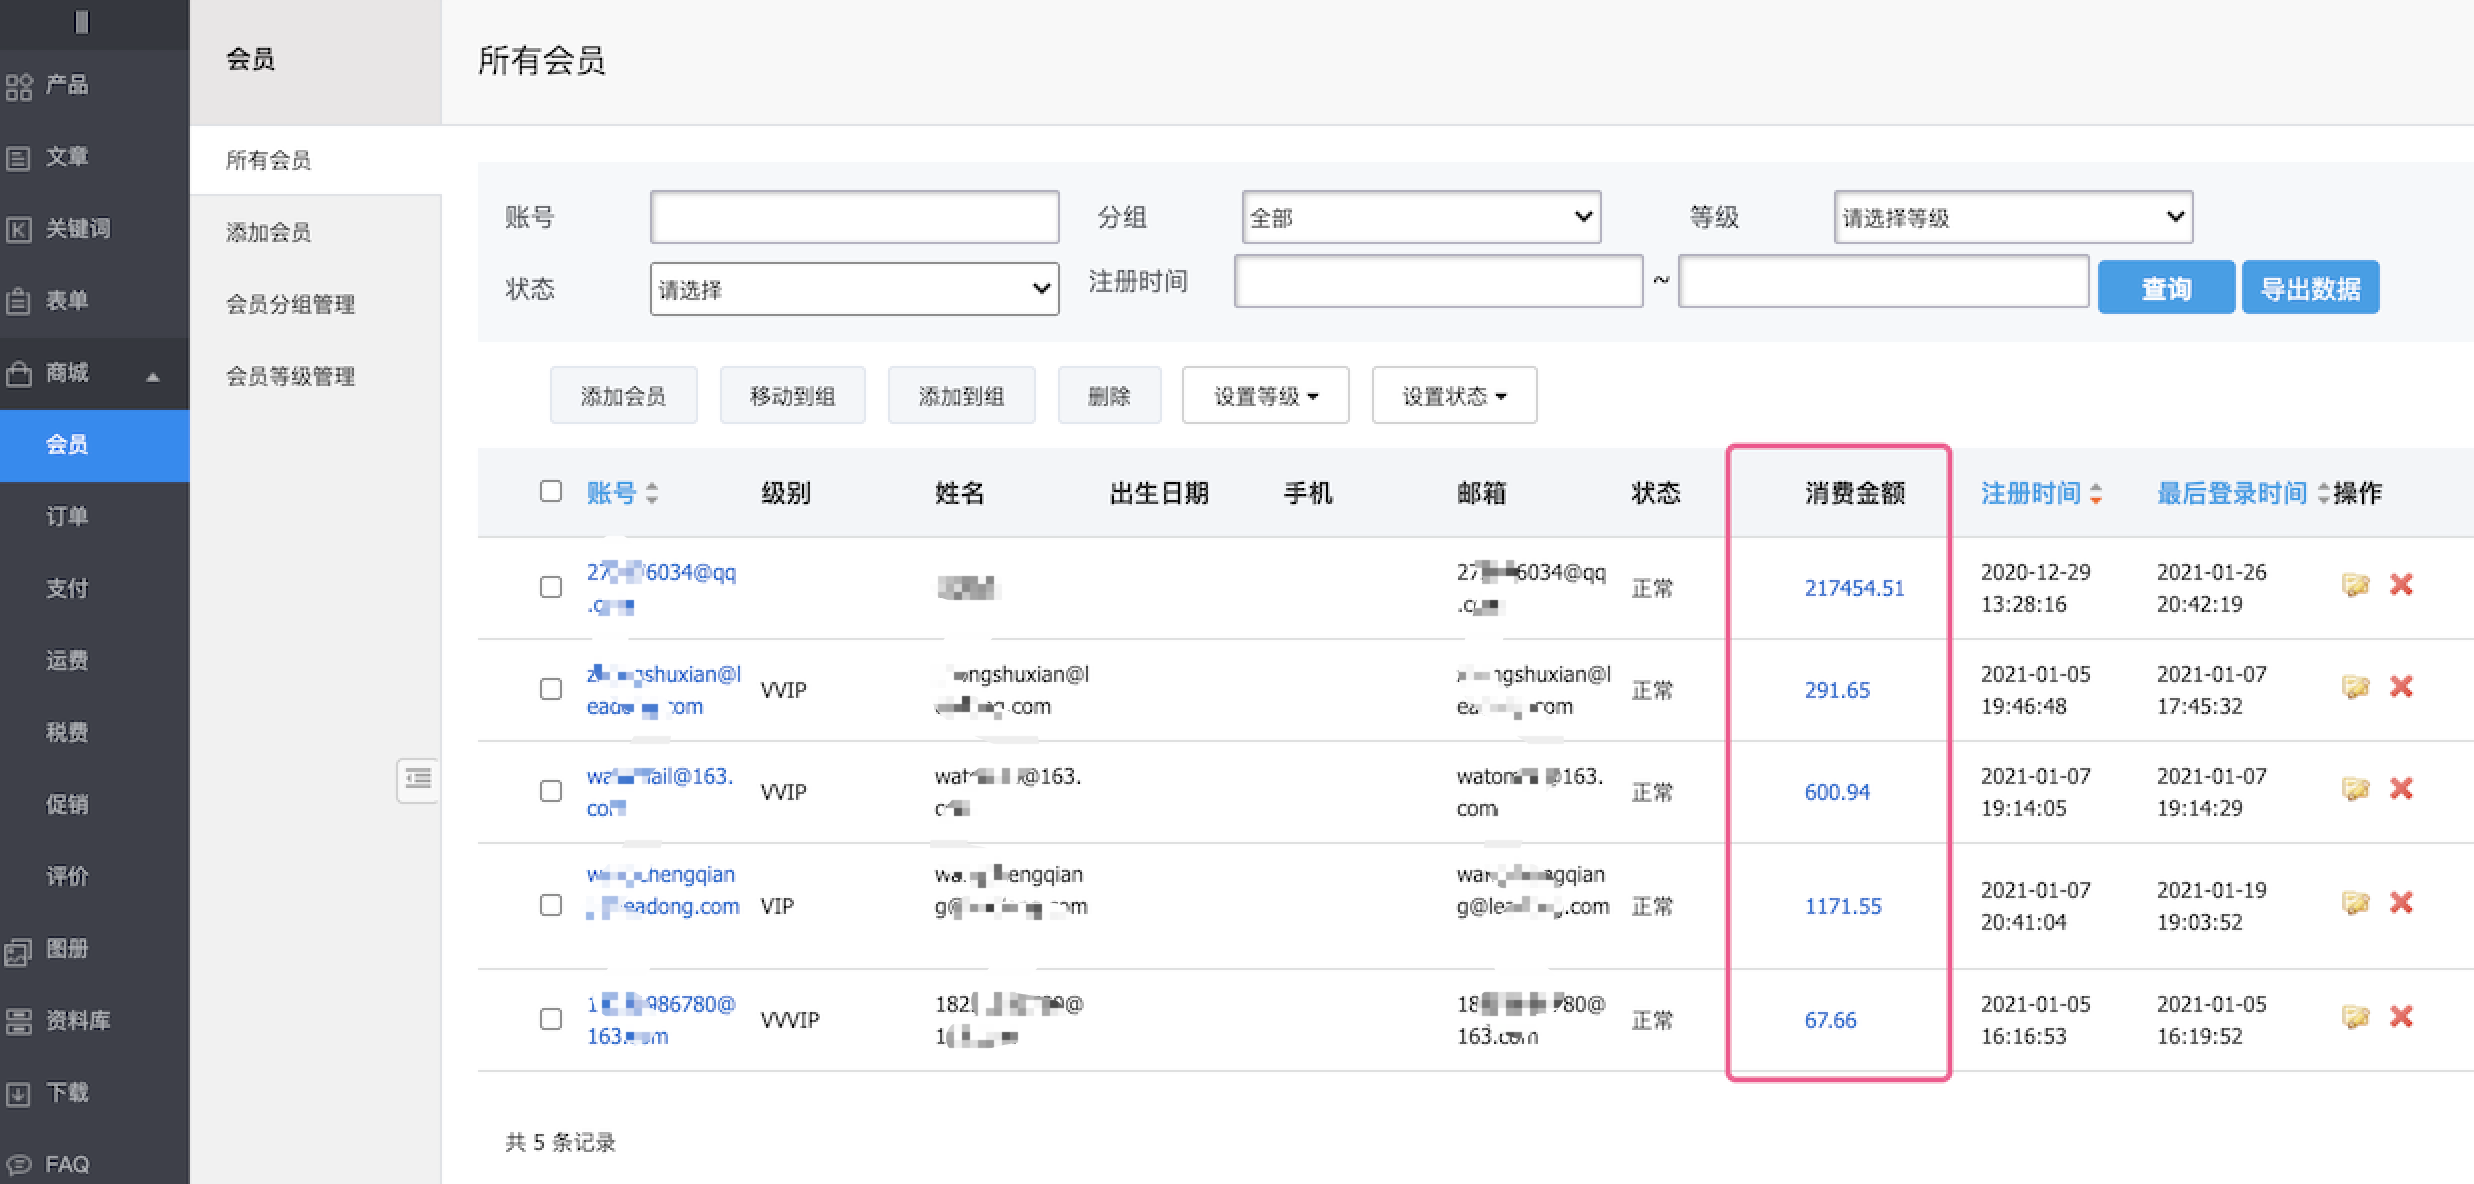Click the 账号 search input field
The height and width of the screenshot is (1184, 2474).
(x=854, y=217)
